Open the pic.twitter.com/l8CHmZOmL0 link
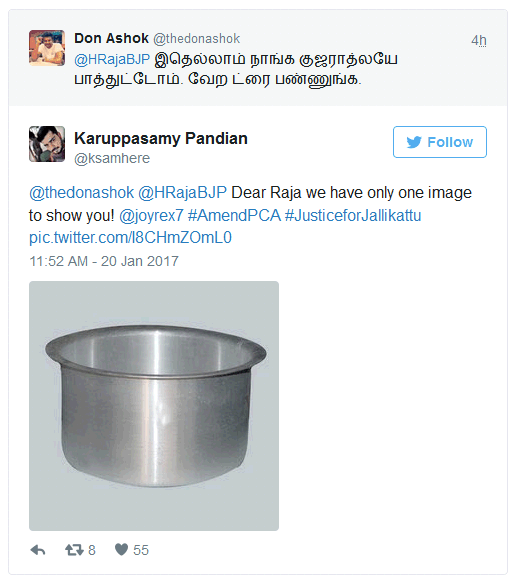This screenshot has width=517, height=583. pos(131,238)
